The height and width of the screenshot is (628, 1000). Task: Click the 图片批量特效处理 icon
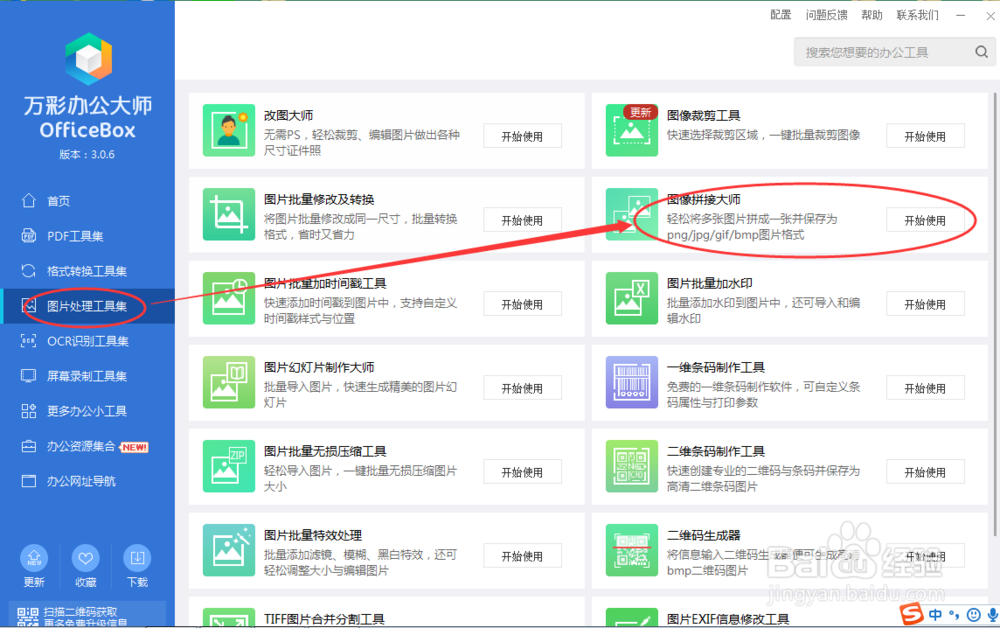pos(229,550)
